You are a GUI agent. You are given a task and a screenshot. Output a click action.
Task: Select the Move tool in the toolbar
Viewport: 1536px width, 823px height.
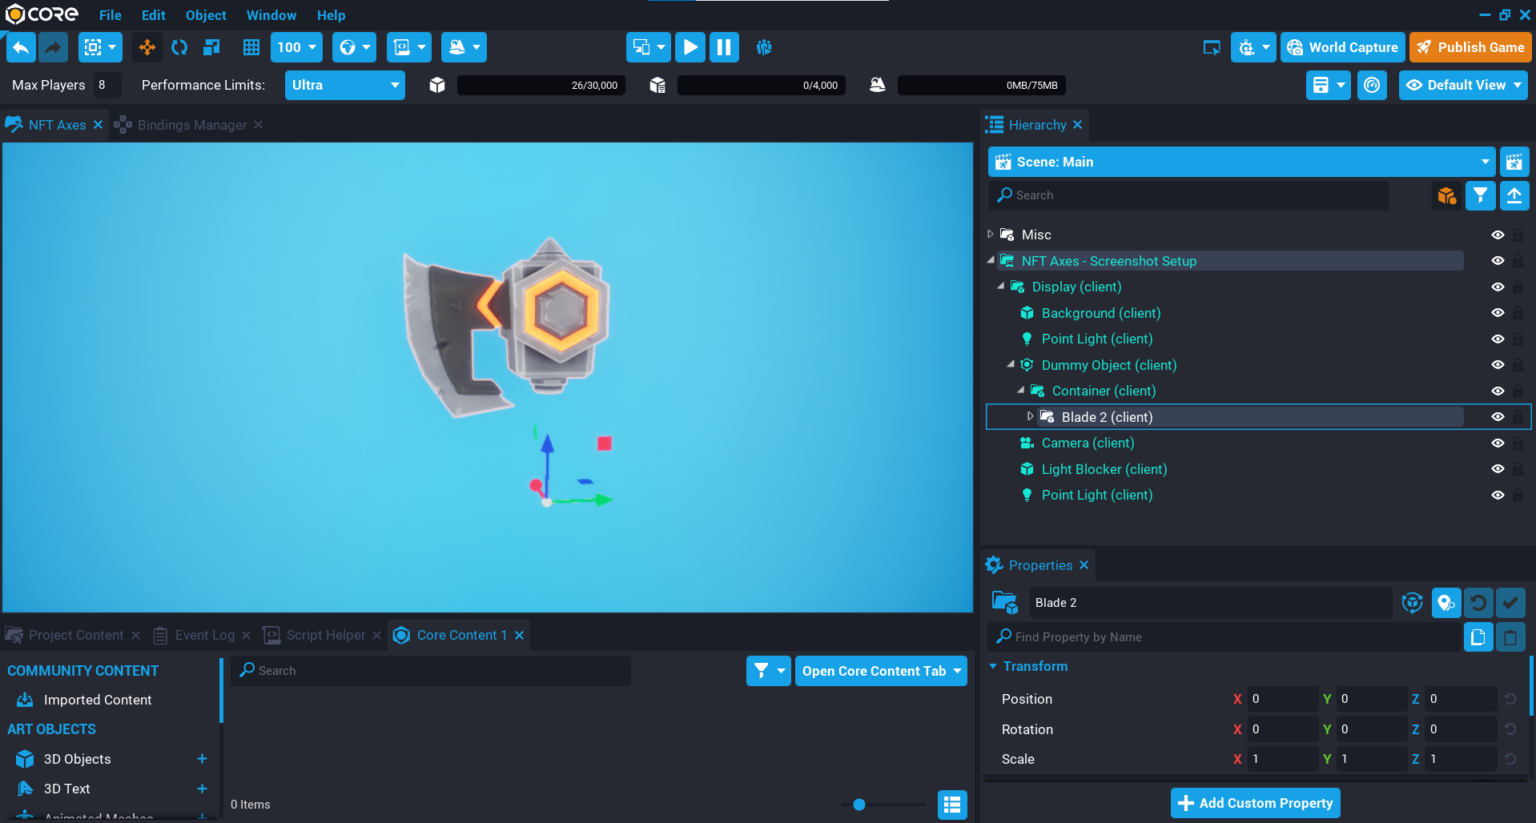(x=147, y=47)
